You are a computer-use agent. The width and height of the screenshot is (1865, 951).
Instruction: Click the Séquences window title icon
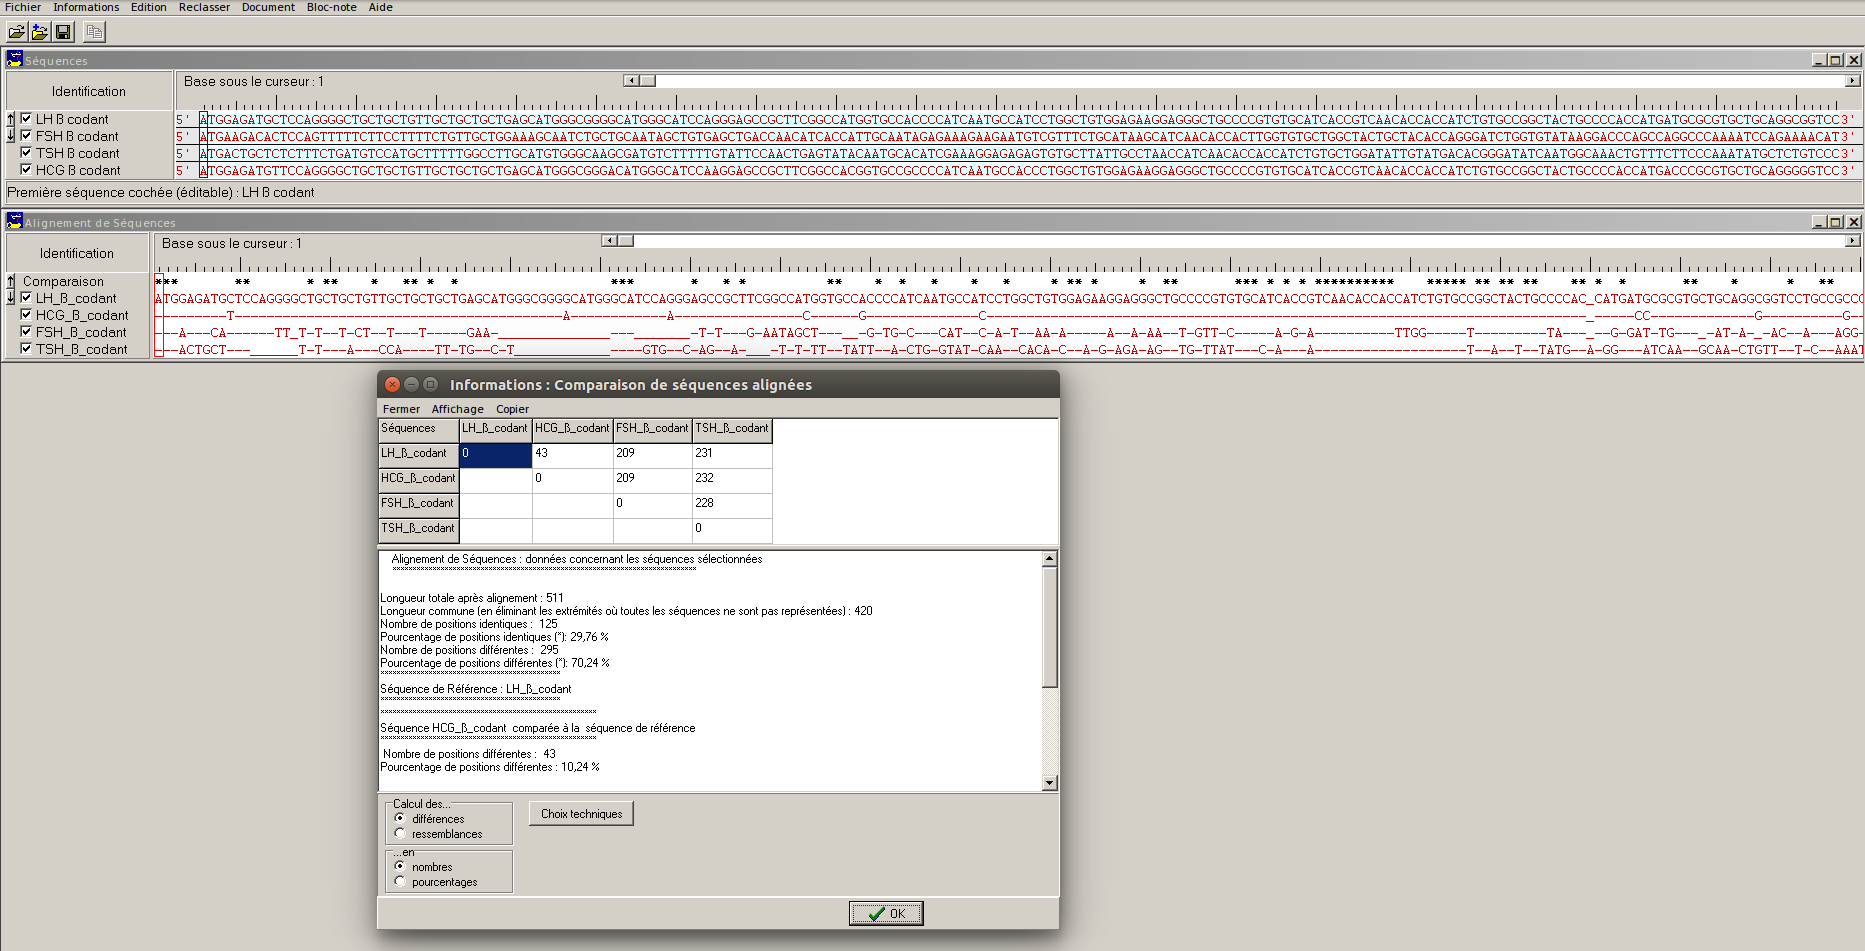coord(15,60)
